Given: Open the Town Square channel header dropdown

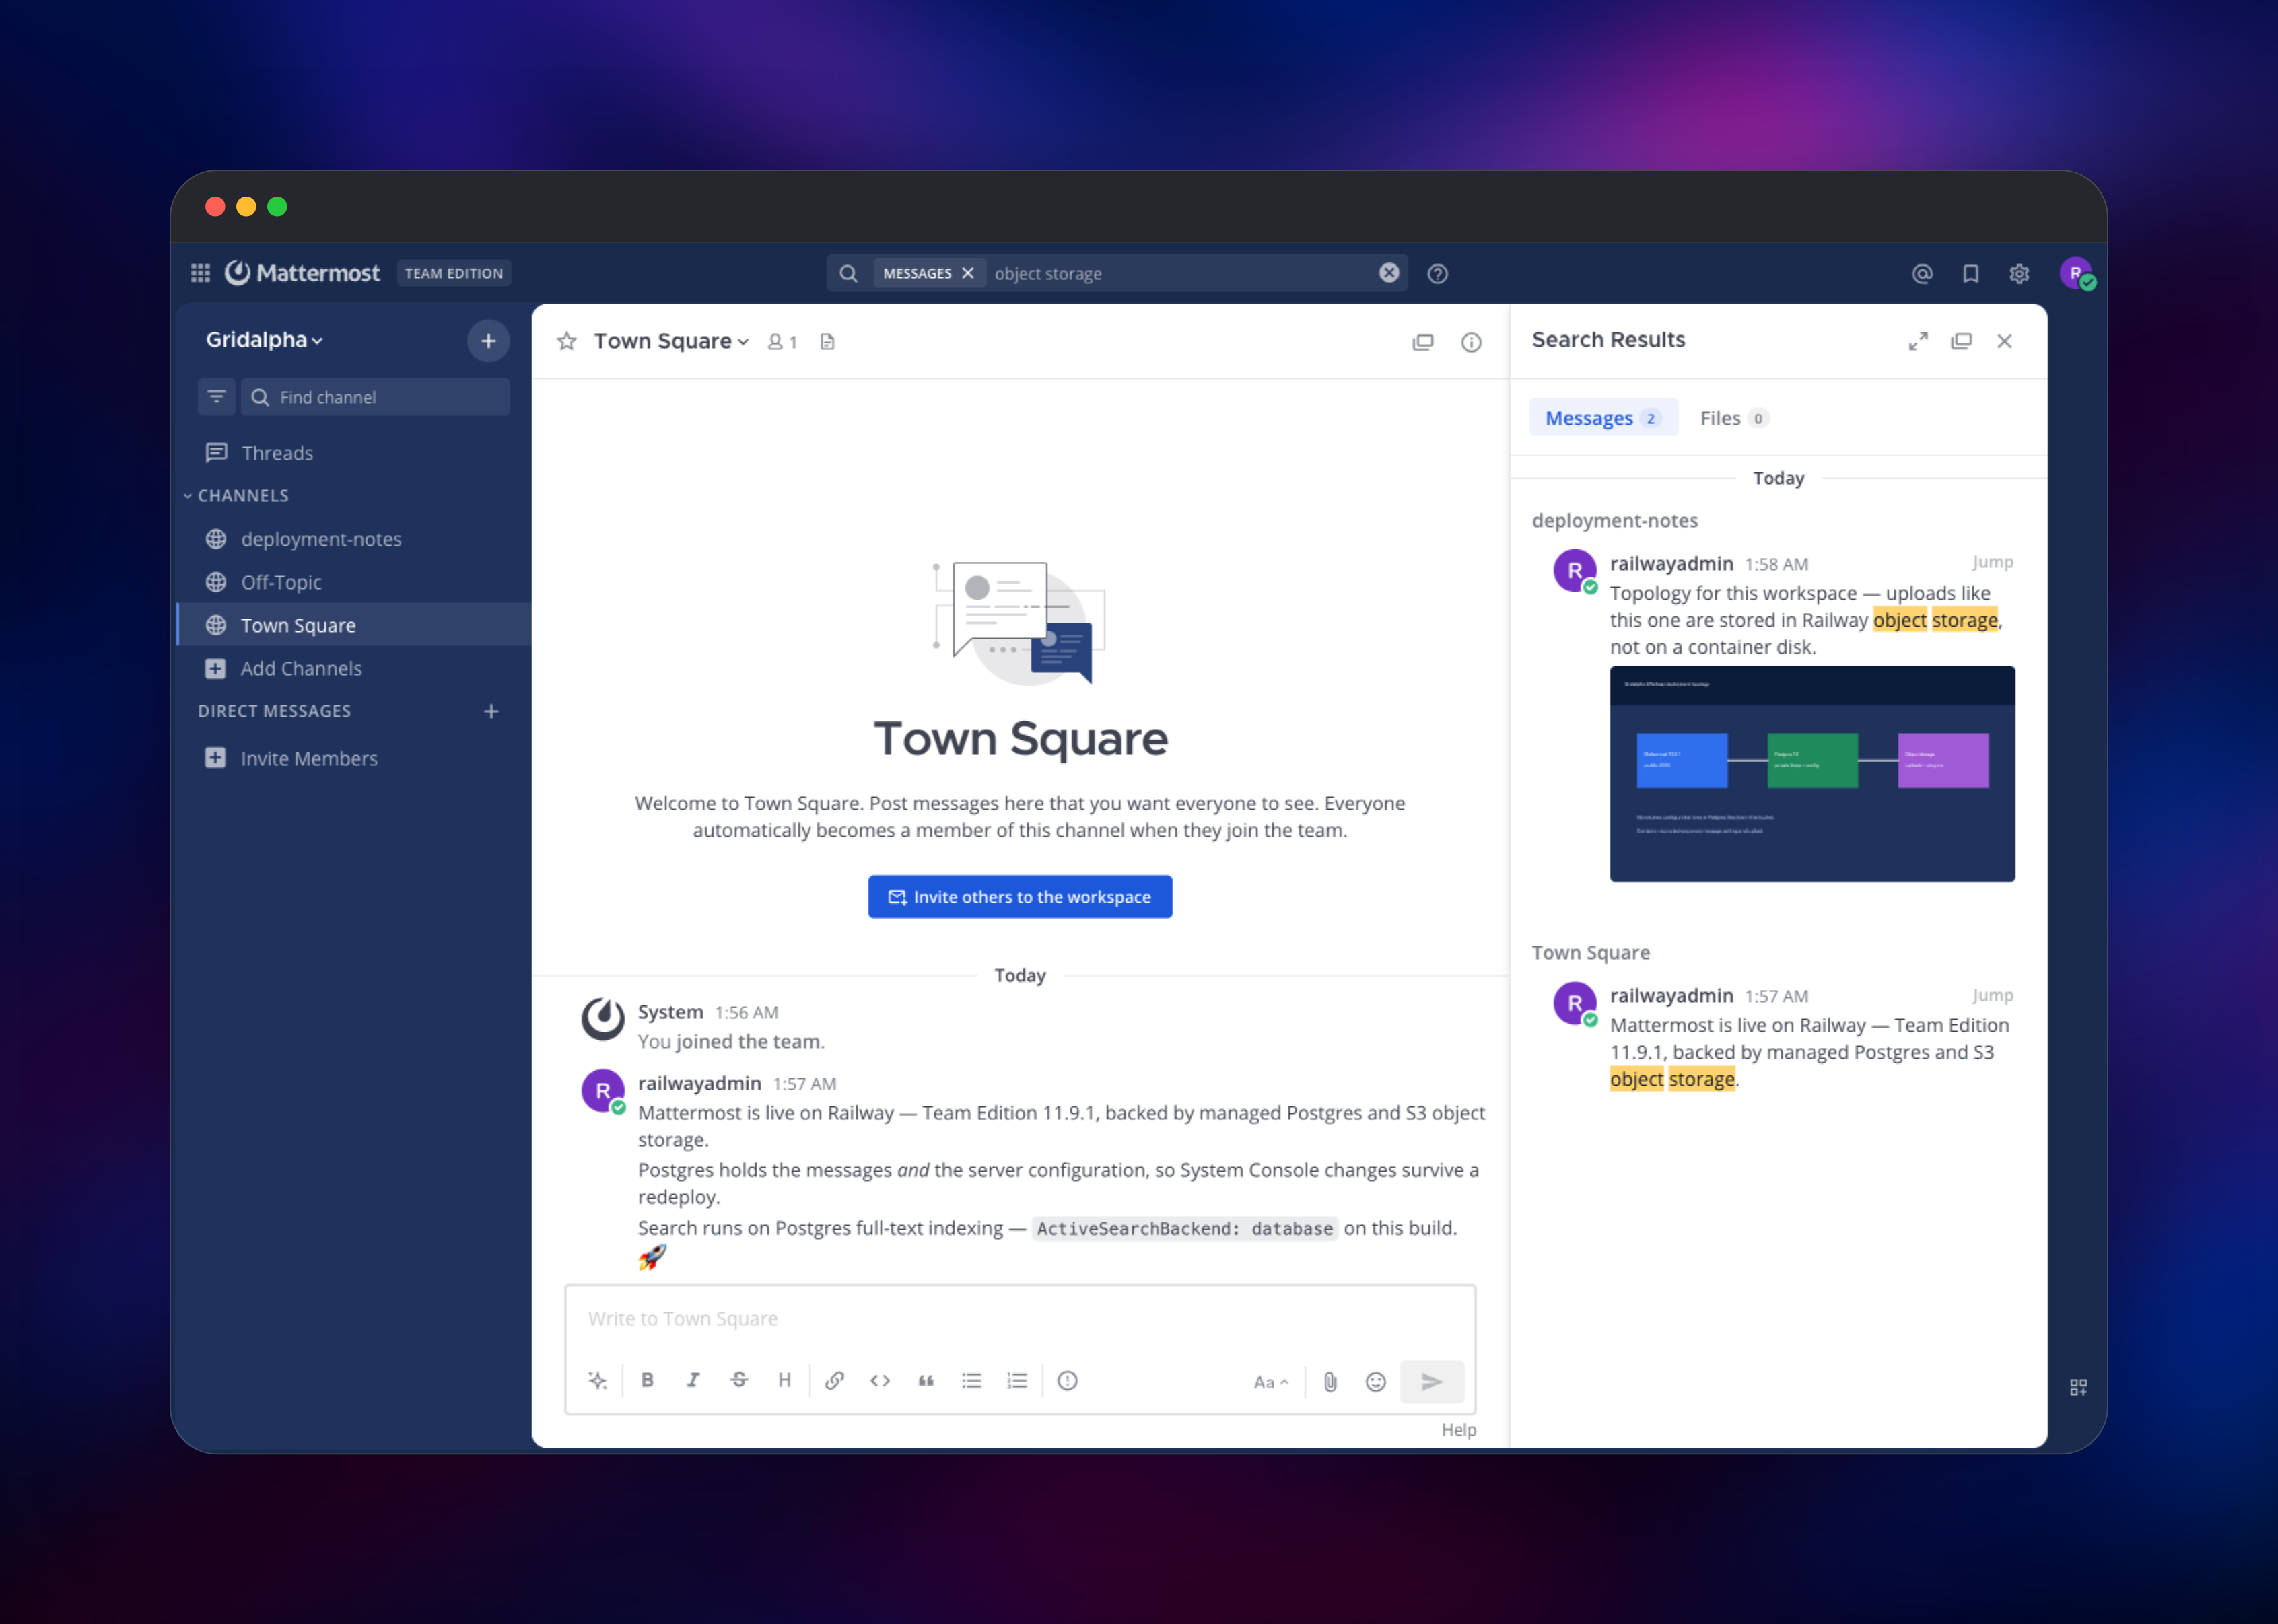Looking at the screenshot, I should click(x=671, y=341).
